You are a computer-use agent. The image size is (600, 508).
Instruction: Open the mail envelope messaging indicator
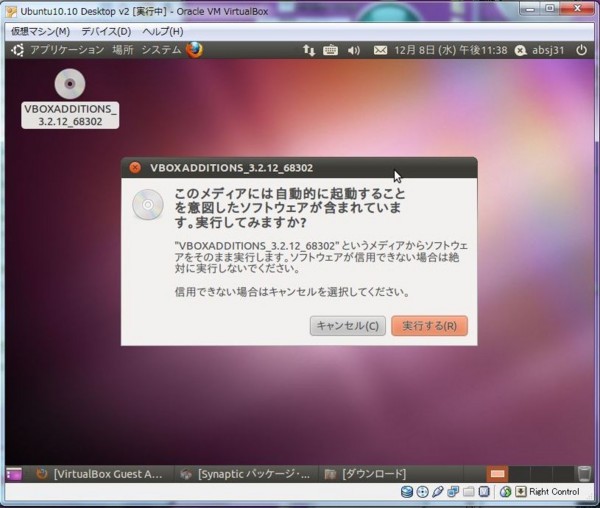coord(380,50)
